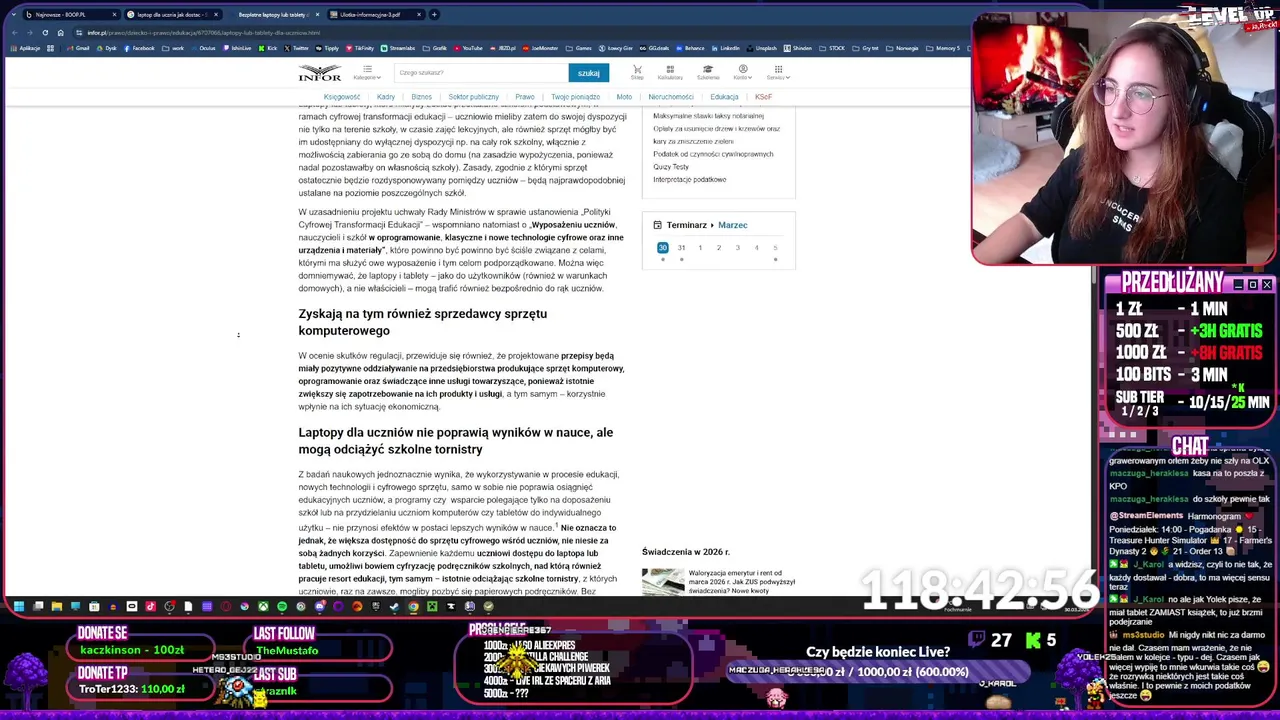1280x720 pixels.
Task: Open the Księgowość menu item
Action: coord(342,97)
